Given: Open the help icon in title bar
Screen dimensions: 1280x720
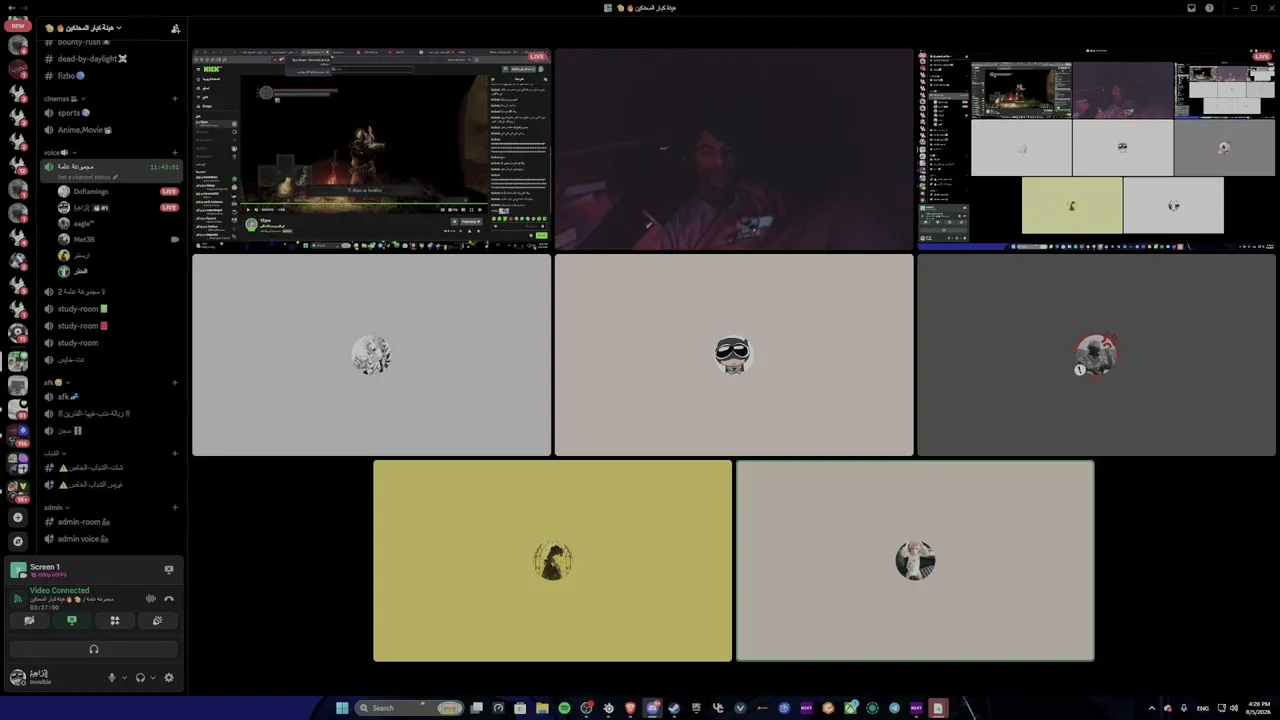Looking at the screenshot, I should coord(1210,8).
